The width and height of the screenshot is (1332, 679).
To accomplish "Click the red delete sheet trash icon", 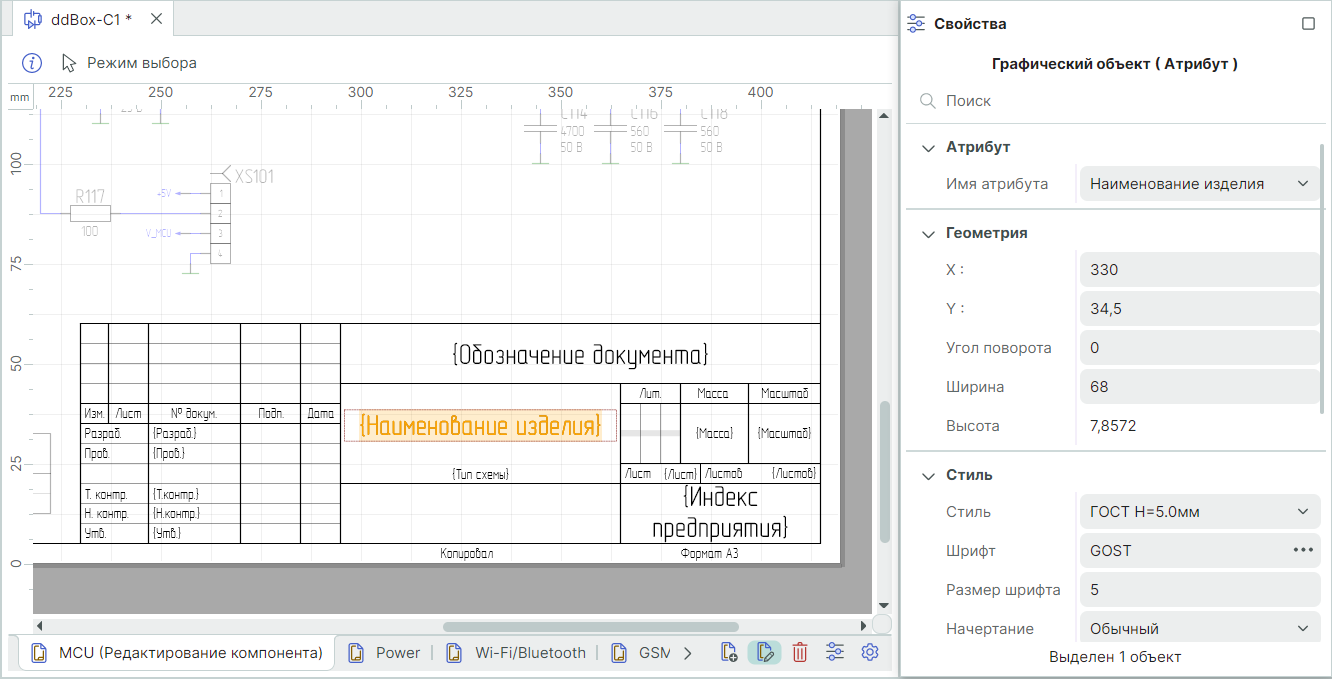I will point(800,653).
